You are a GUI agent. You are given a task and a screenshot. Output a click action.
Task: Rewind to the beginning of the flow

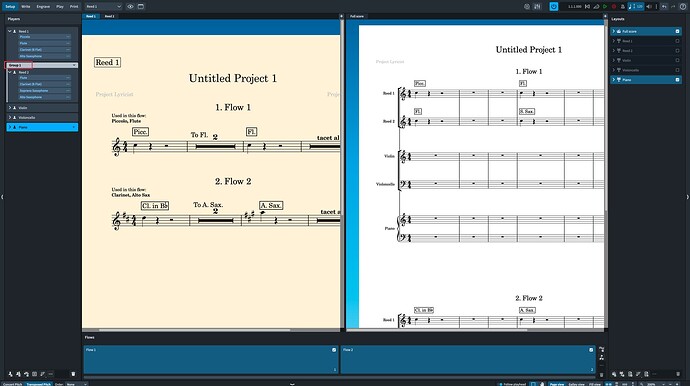coord(587,7)
